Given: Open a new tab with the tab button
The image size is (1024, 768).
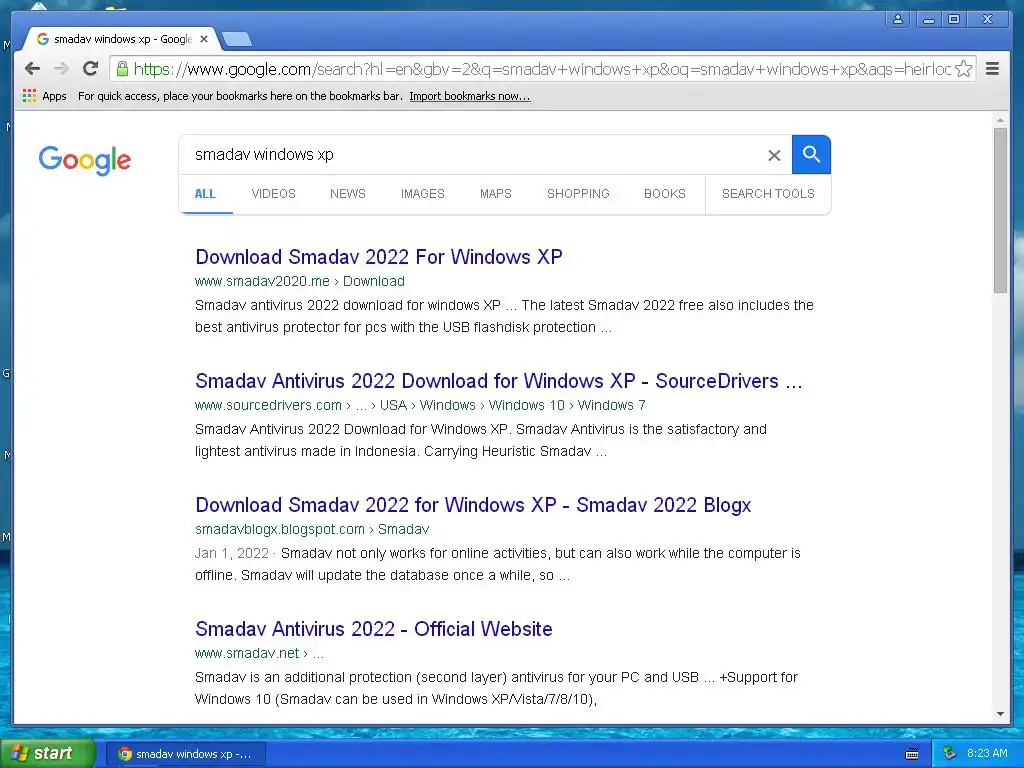Looking at the screenshot, I should (x=236, y=40).
